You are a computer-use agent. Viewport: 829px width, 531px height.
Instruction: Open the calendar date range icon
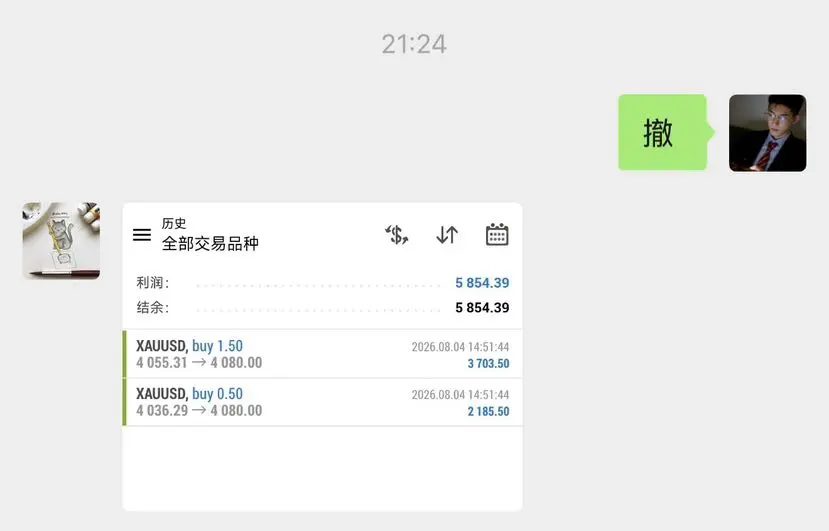[x=497, y=234]
